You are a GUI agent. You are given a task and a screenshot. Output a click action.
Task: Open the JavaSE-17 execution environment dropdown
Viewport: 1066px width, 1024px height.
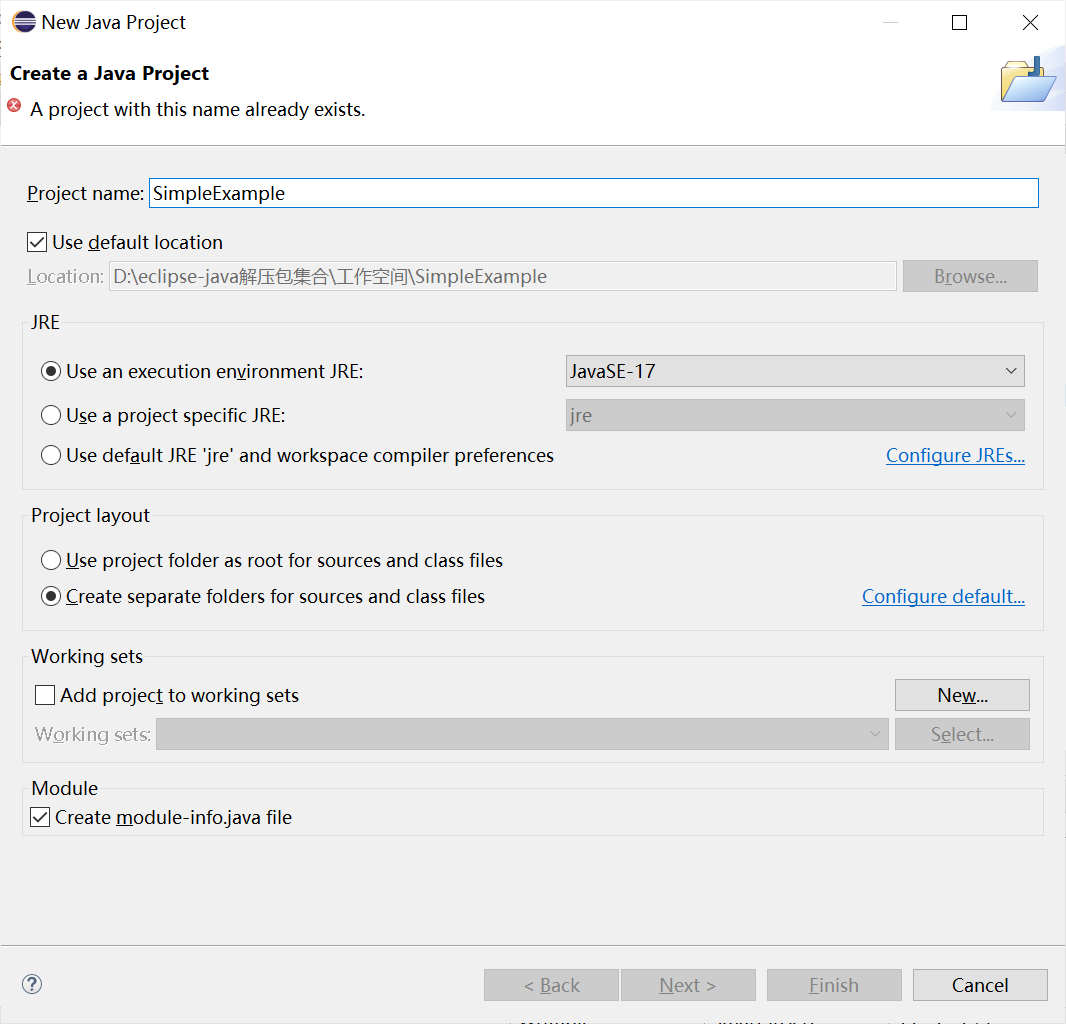[x=795, y=371]
